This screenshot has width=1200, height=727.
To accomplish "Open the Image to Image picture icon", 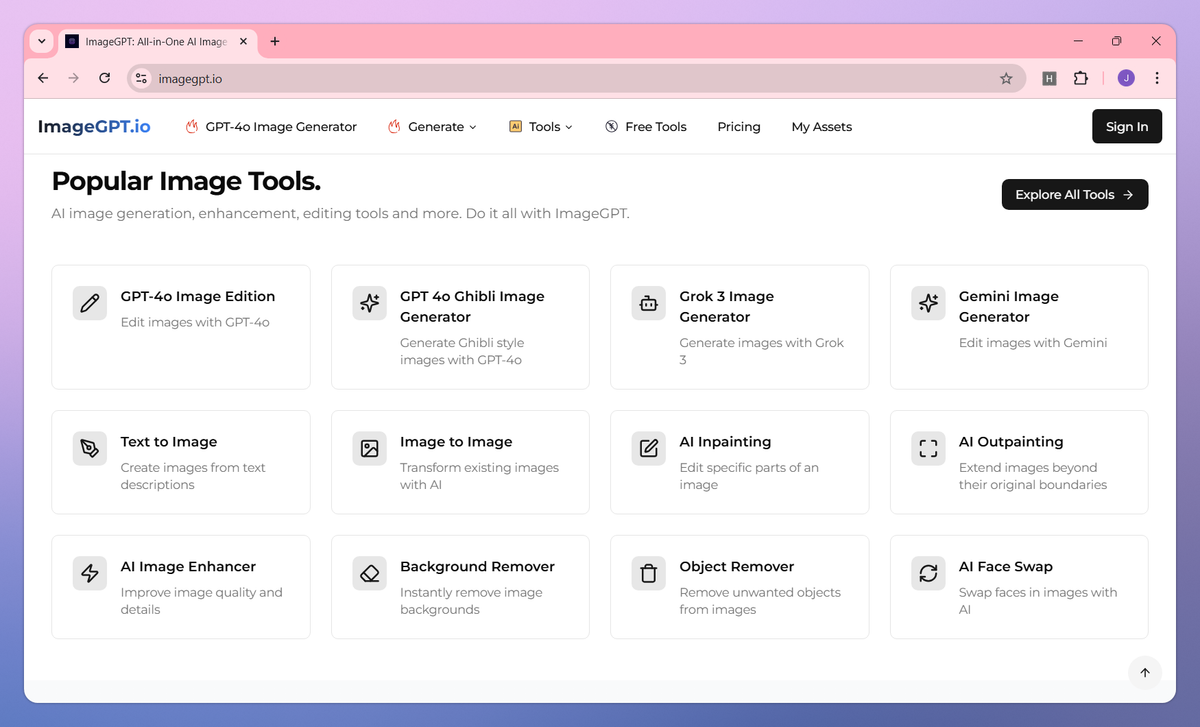I will pyautogui.click(x=369, y=448).
